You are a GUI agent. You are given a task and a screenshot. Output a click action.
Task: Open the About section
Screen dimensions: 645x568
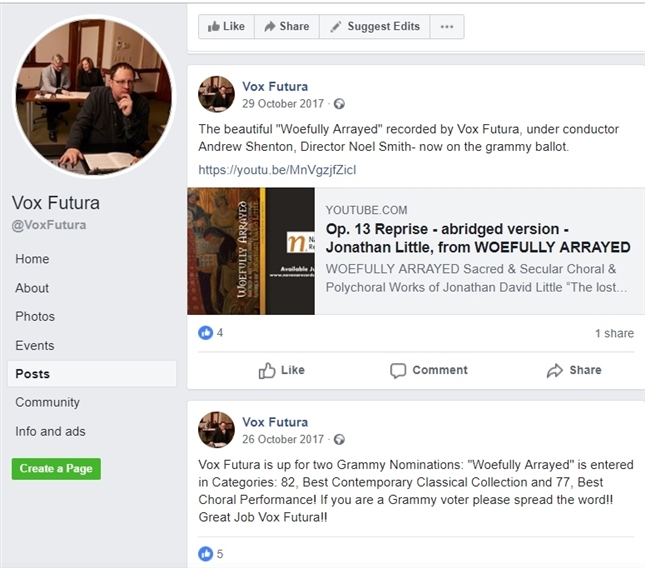(x=32, y=288)
